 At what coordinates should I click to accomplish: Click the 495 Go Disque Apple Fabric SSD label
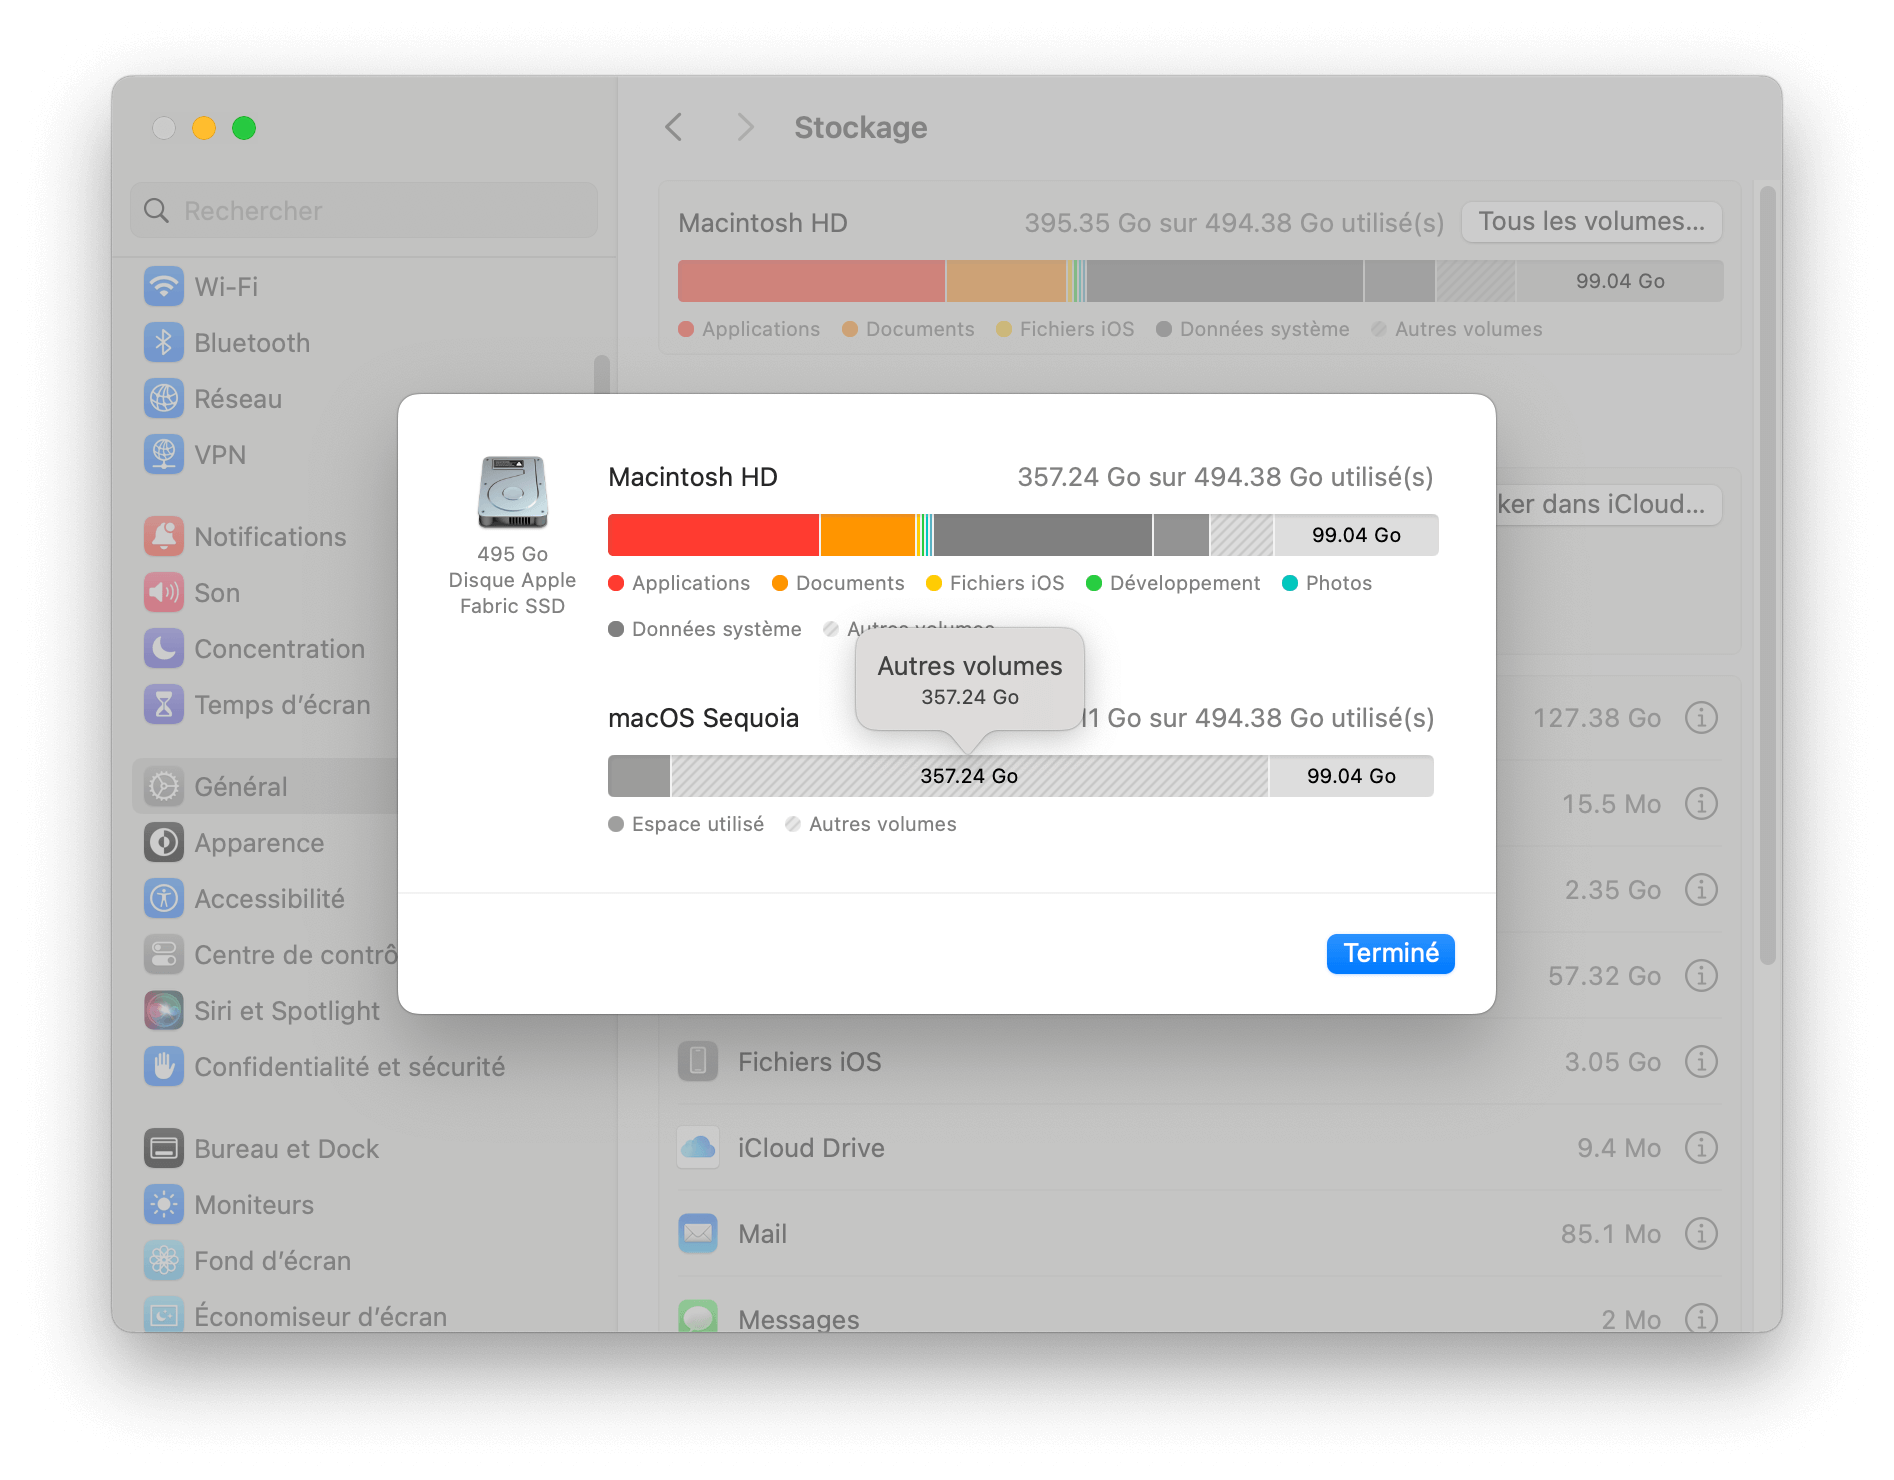click(512, 580)
